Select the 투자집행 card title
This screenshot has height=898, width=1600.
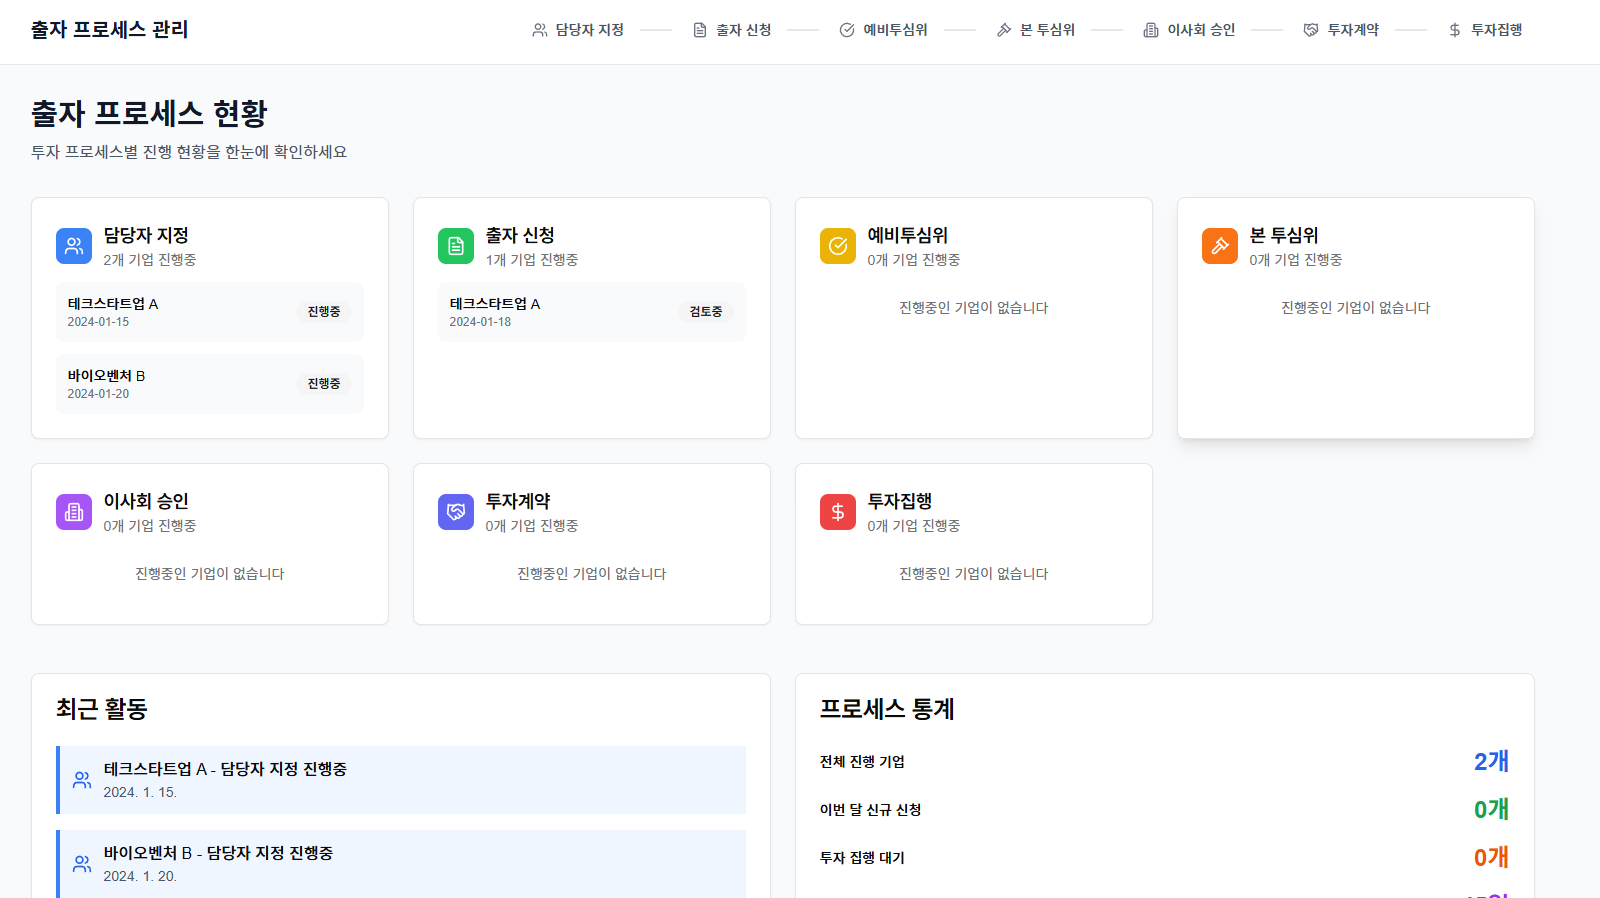coord(900,501)
